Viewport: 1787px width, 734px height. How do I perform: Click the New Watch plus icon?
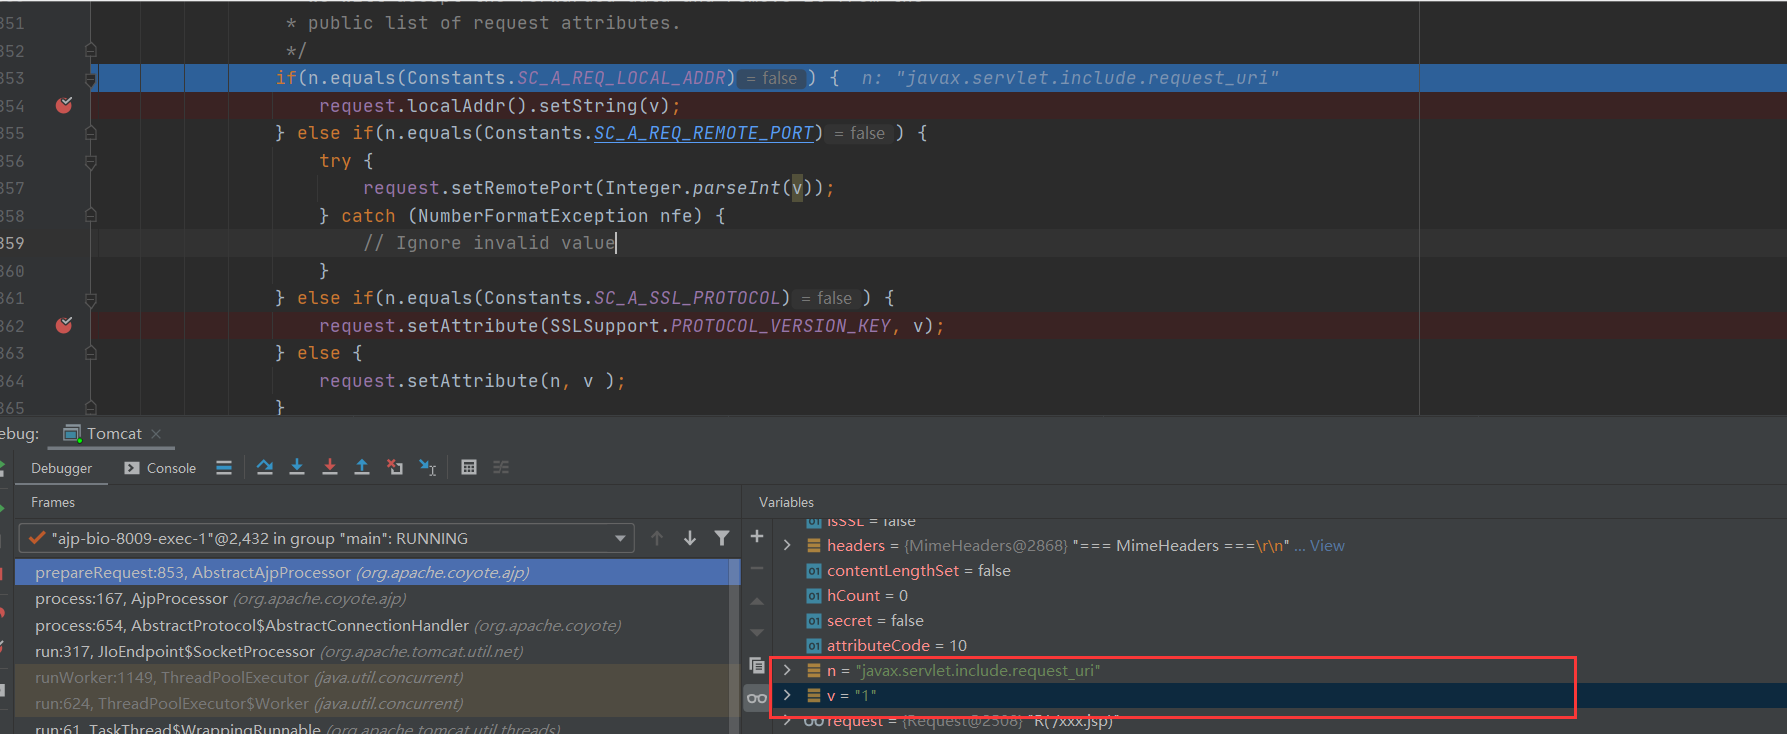(x=757, y=537)
